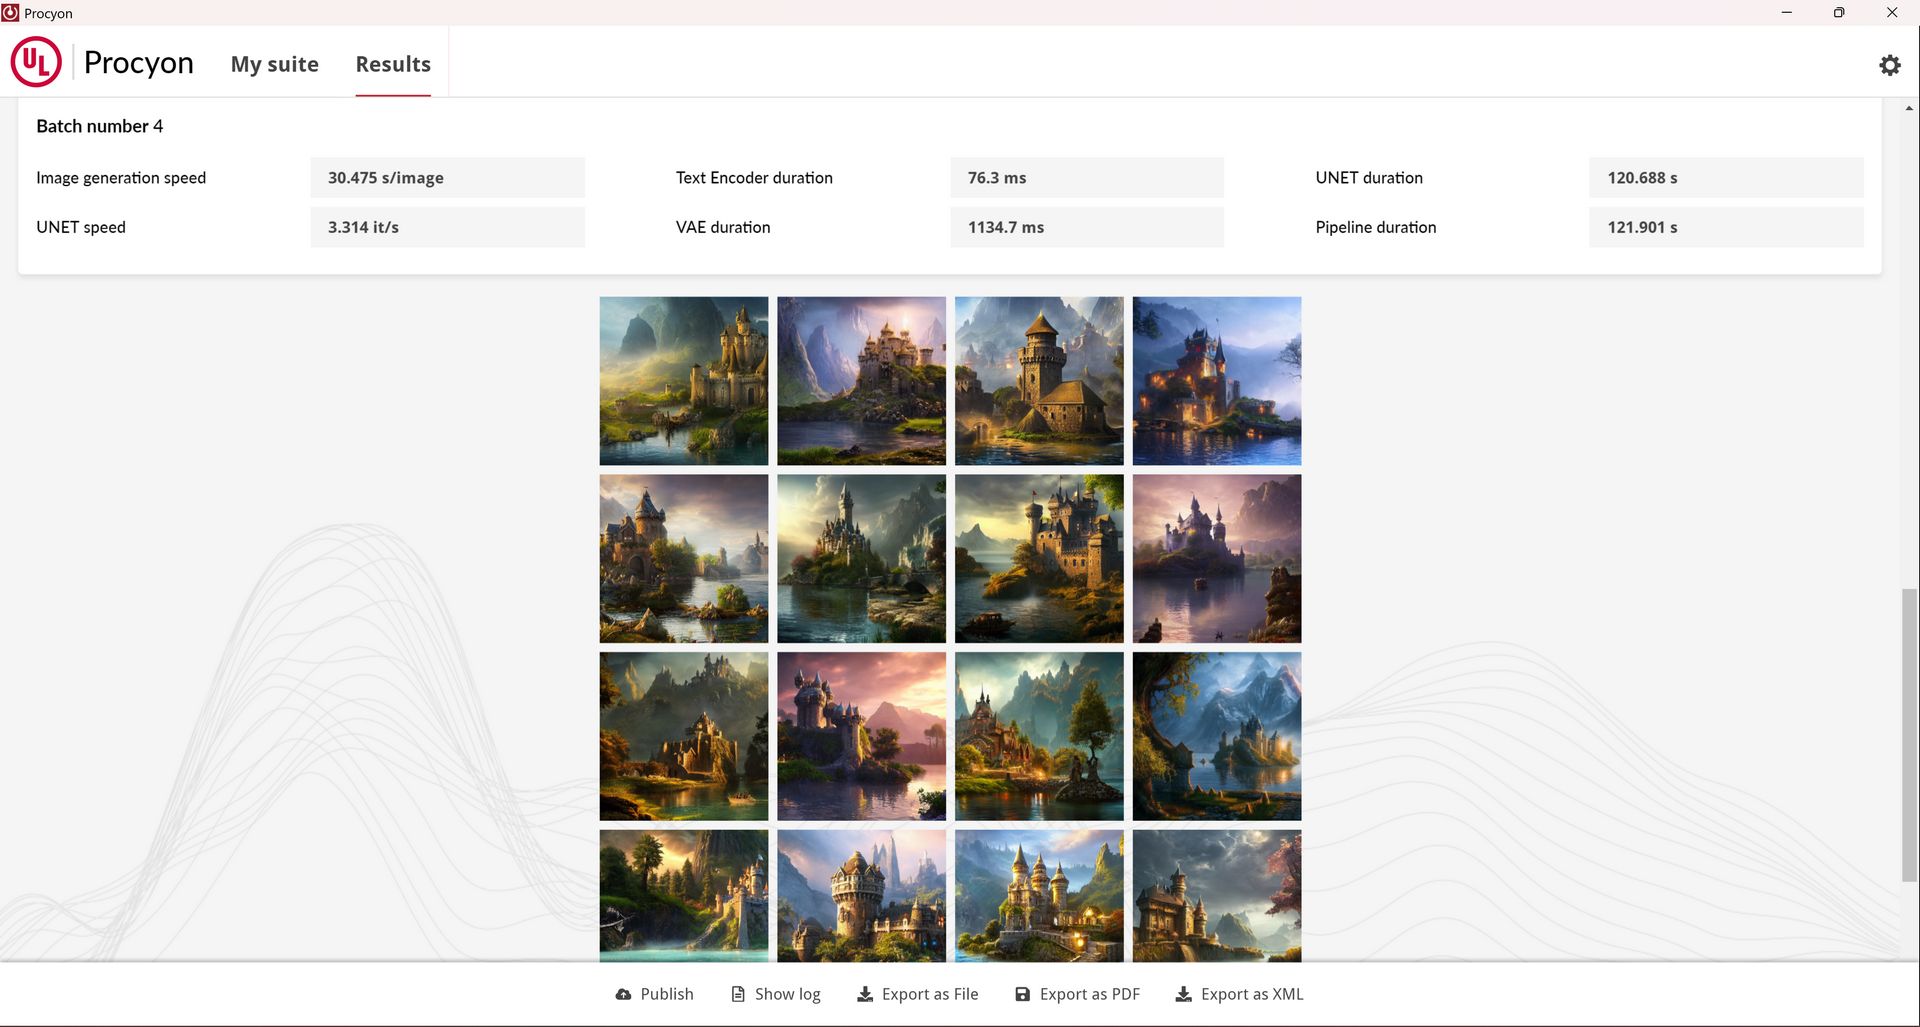Screen dimensions: 1920x1027
Task: Click the 30.475 s/image value
Action: click(386, 178)
